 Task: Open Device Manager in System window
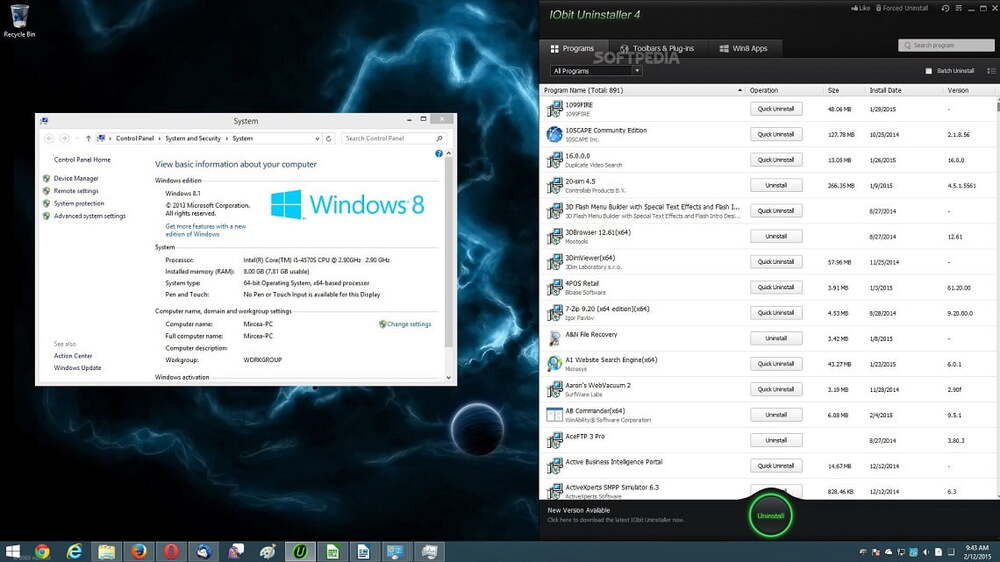coord(76,179)
